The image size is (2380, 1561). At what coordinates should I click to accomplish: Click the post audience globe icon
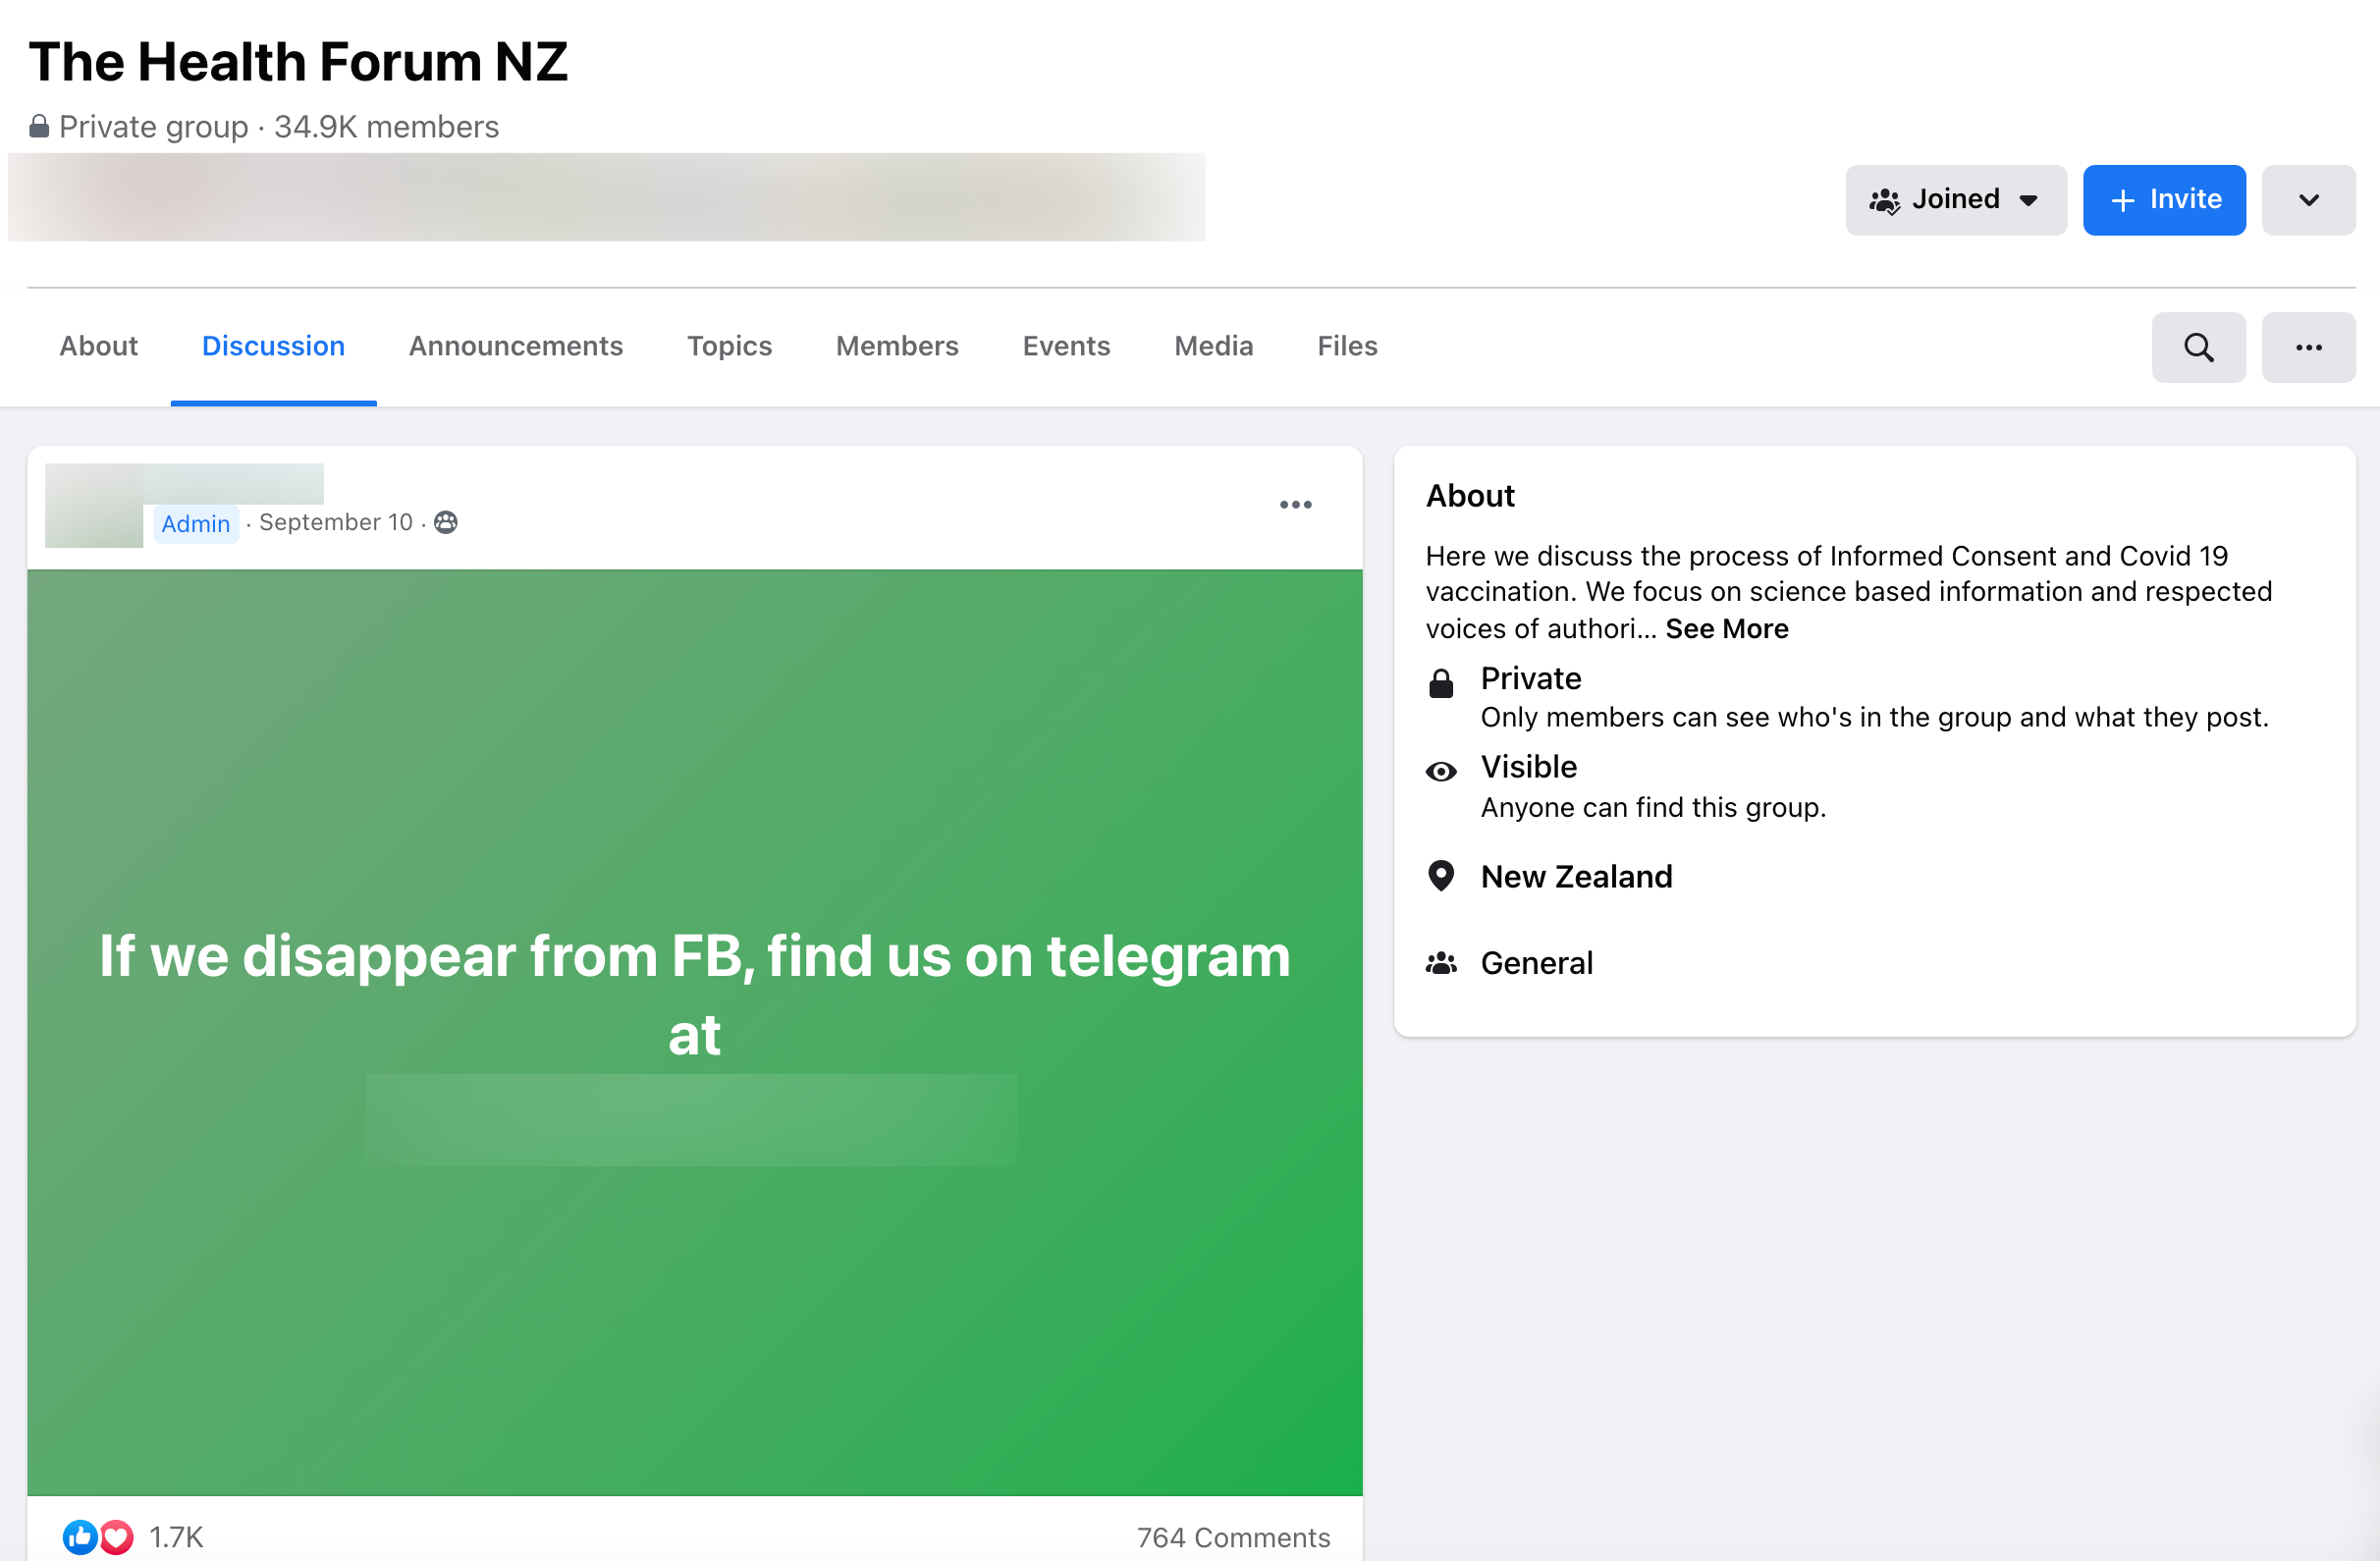tap(446, 522)
